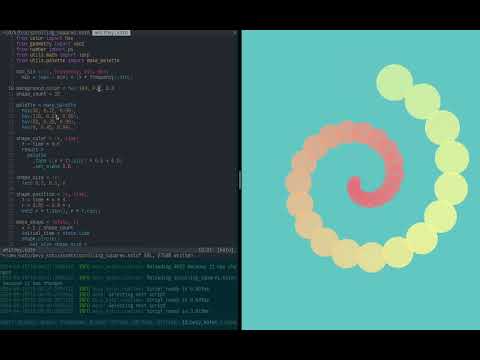Place cursor on the shape_count line
Image resolution: width=480 pixels, height=360 pixels.
pyautogui.click(x=39, y=94)
